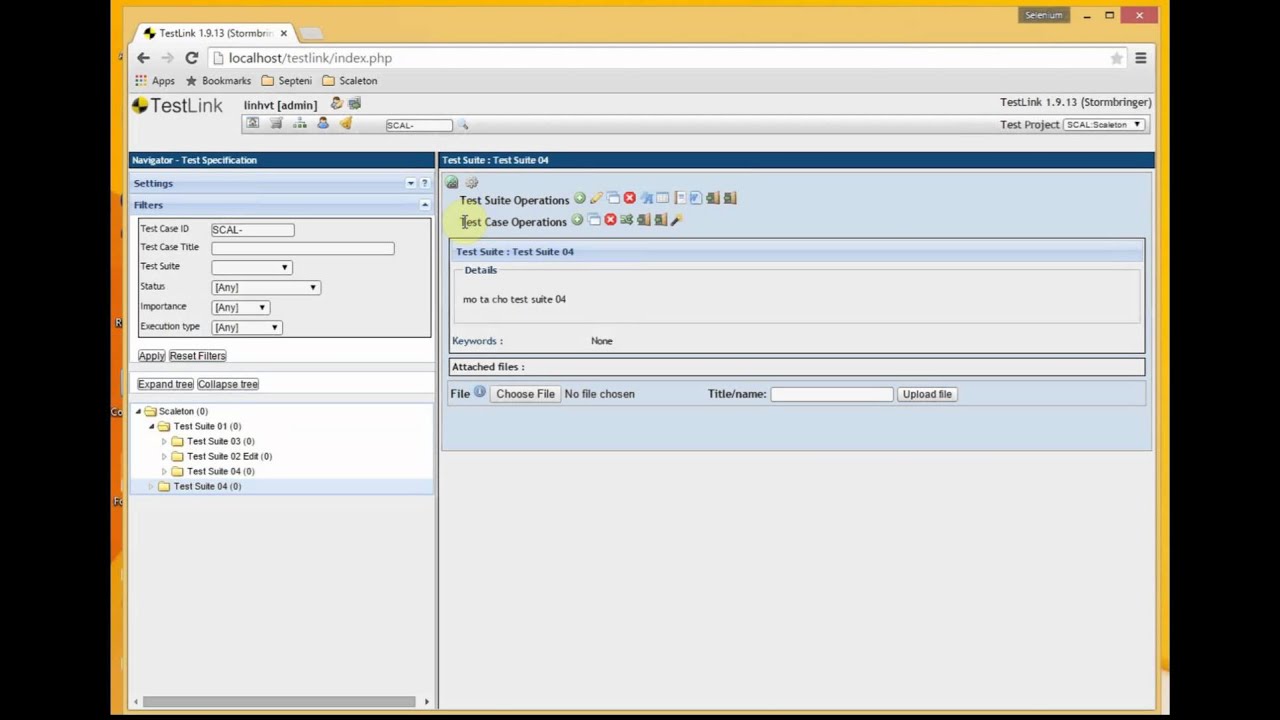Image resolution: width=1280 pixels, height=720 pixels.
Task: Click the shuffle arrows icon in Test Case Operations
Action: point(627,220)
